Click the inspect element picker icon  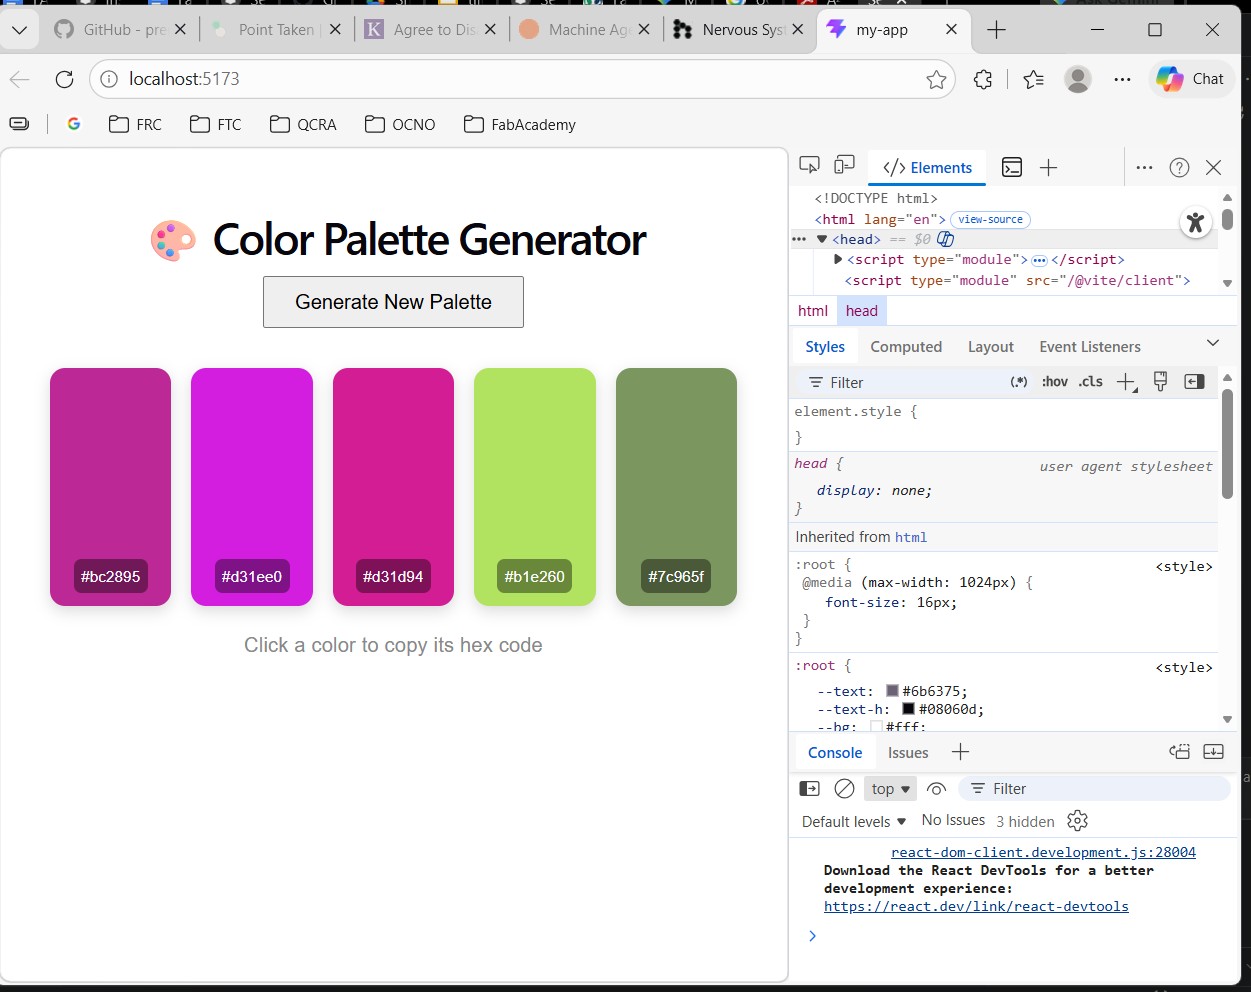(x=810, y=166)
